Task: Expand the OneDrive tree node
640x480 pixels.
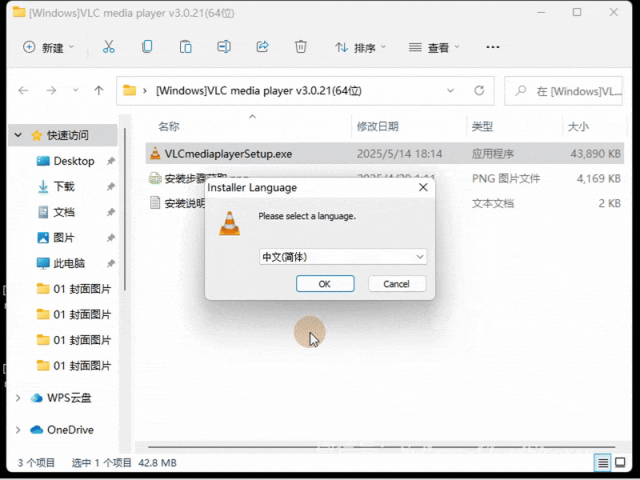Action: coord(18,430)
